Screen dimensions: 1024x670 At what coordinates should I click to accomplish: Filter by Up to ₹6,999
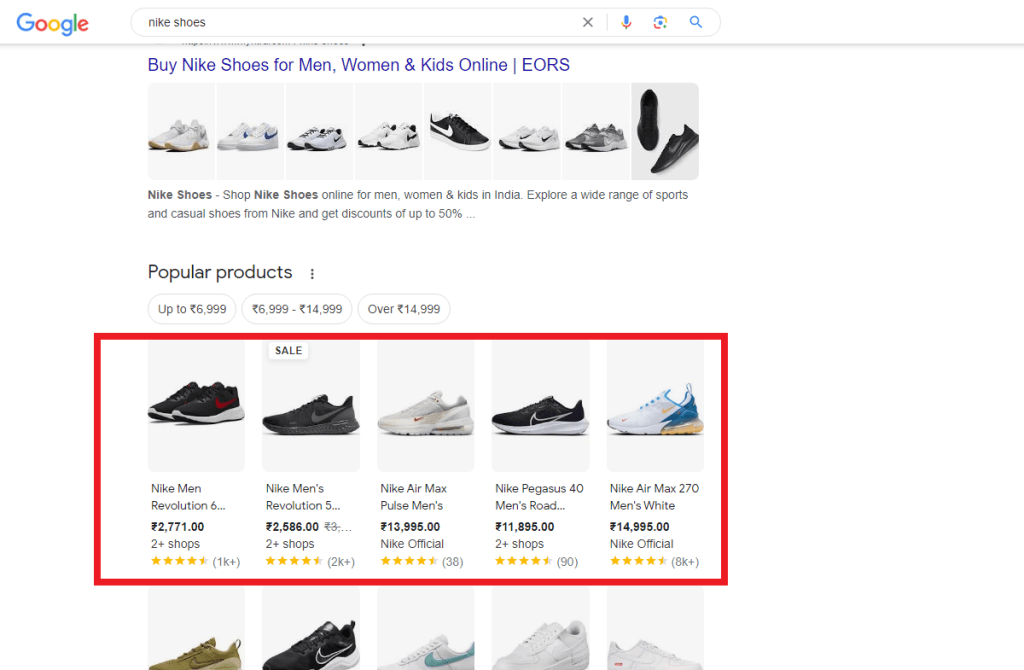[x=192, y=309]
